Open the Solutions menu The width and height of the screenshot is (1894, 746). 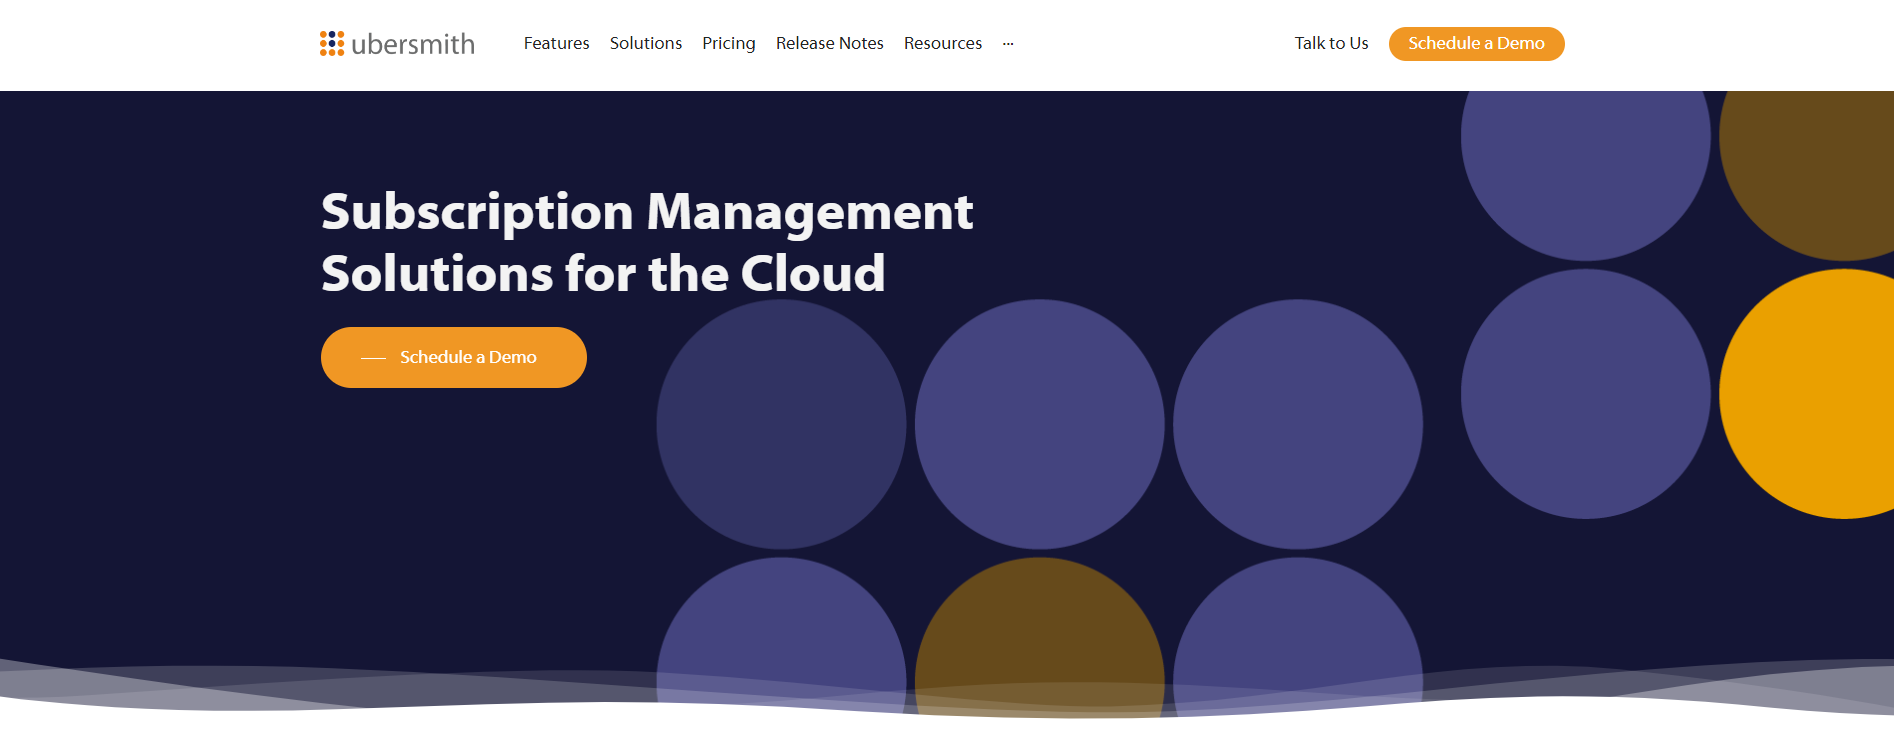point(646,43)
